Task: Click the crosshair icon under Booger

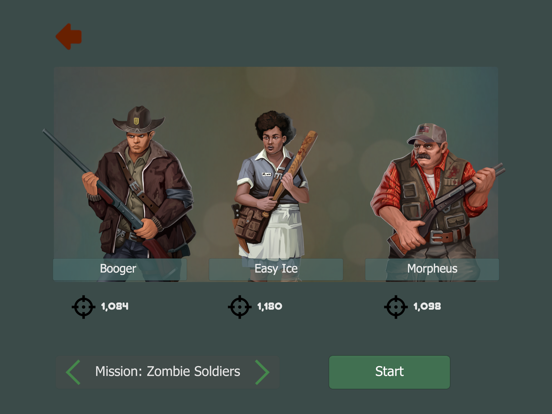Action: click(83, 307)
